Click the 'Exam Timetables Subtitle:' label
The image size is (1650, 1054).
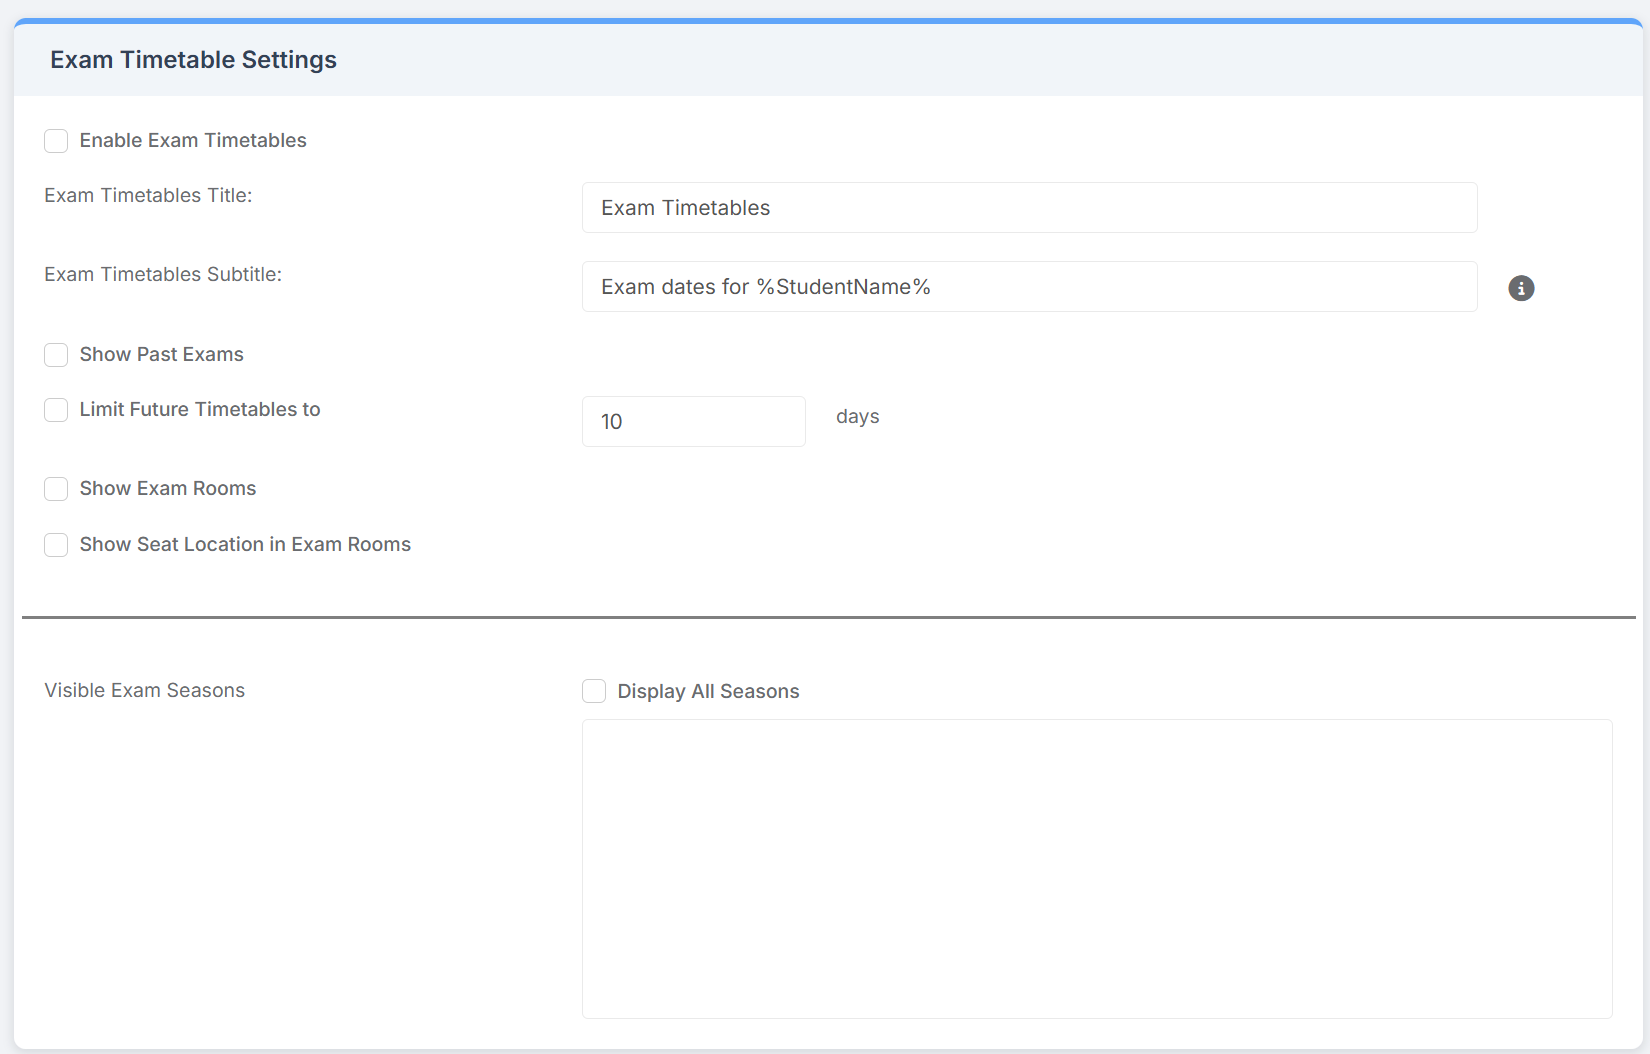[x=163, y=275]
